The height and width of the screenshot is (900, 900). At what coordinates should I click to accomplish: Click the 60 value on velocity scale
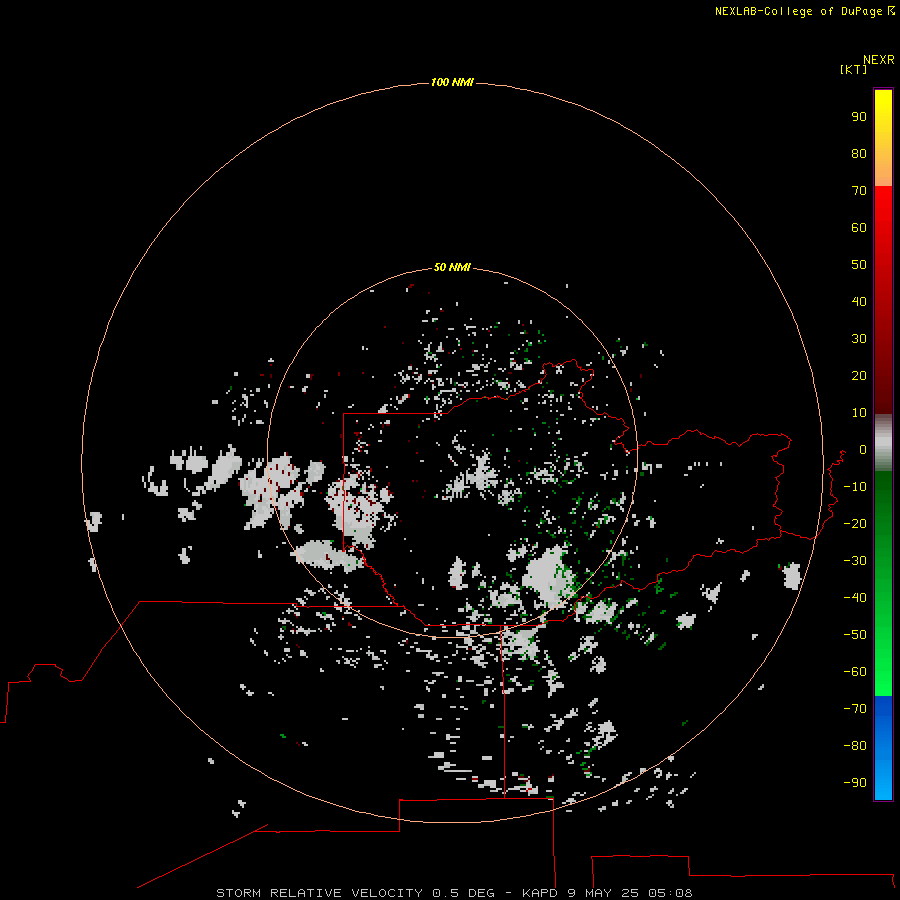[859, 227]
